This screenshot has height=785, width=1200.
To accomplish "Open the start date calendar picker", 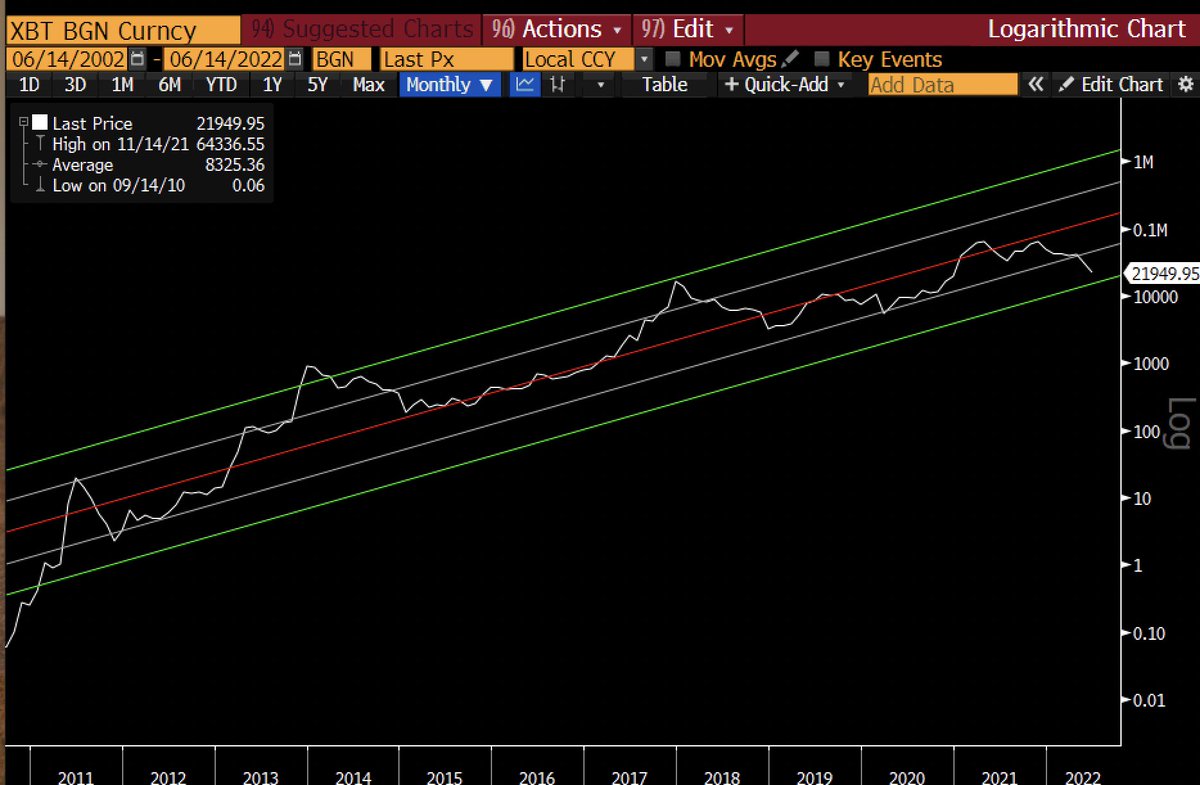I will click(x=138, y=60).
